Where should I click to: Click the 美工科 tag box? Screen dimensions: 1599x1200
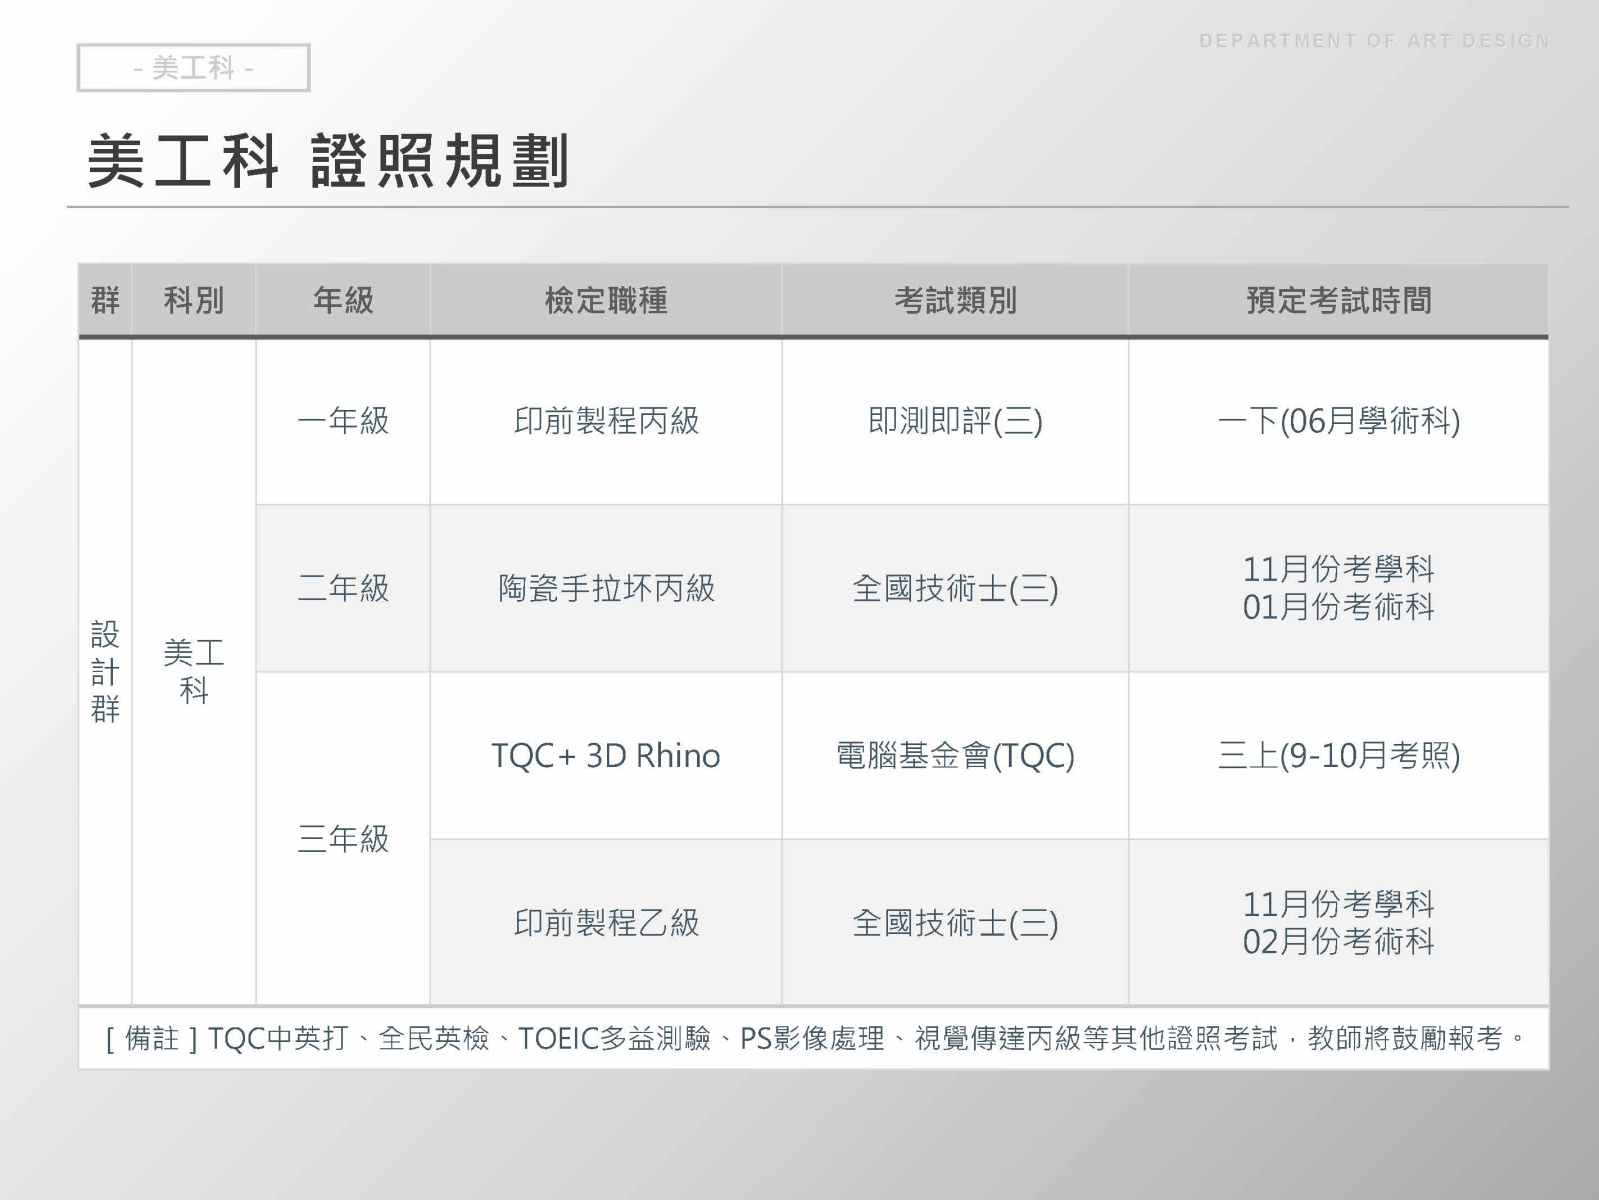tap(193, 68)
